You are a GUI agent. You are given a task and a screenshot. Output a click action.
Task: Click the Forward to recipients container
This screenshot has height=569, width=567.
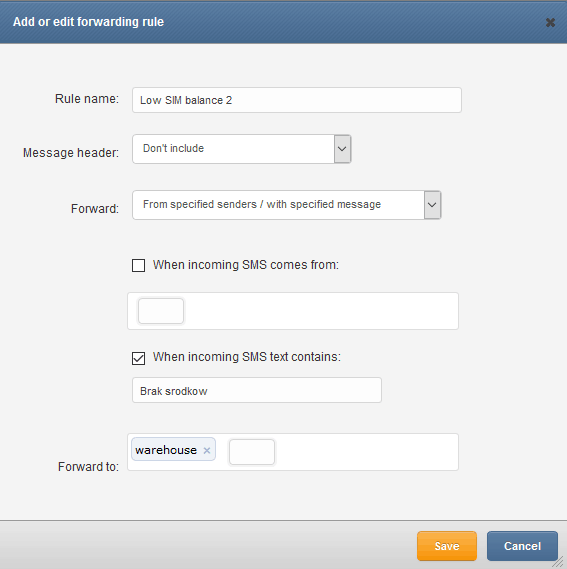[x=293, y=452]
